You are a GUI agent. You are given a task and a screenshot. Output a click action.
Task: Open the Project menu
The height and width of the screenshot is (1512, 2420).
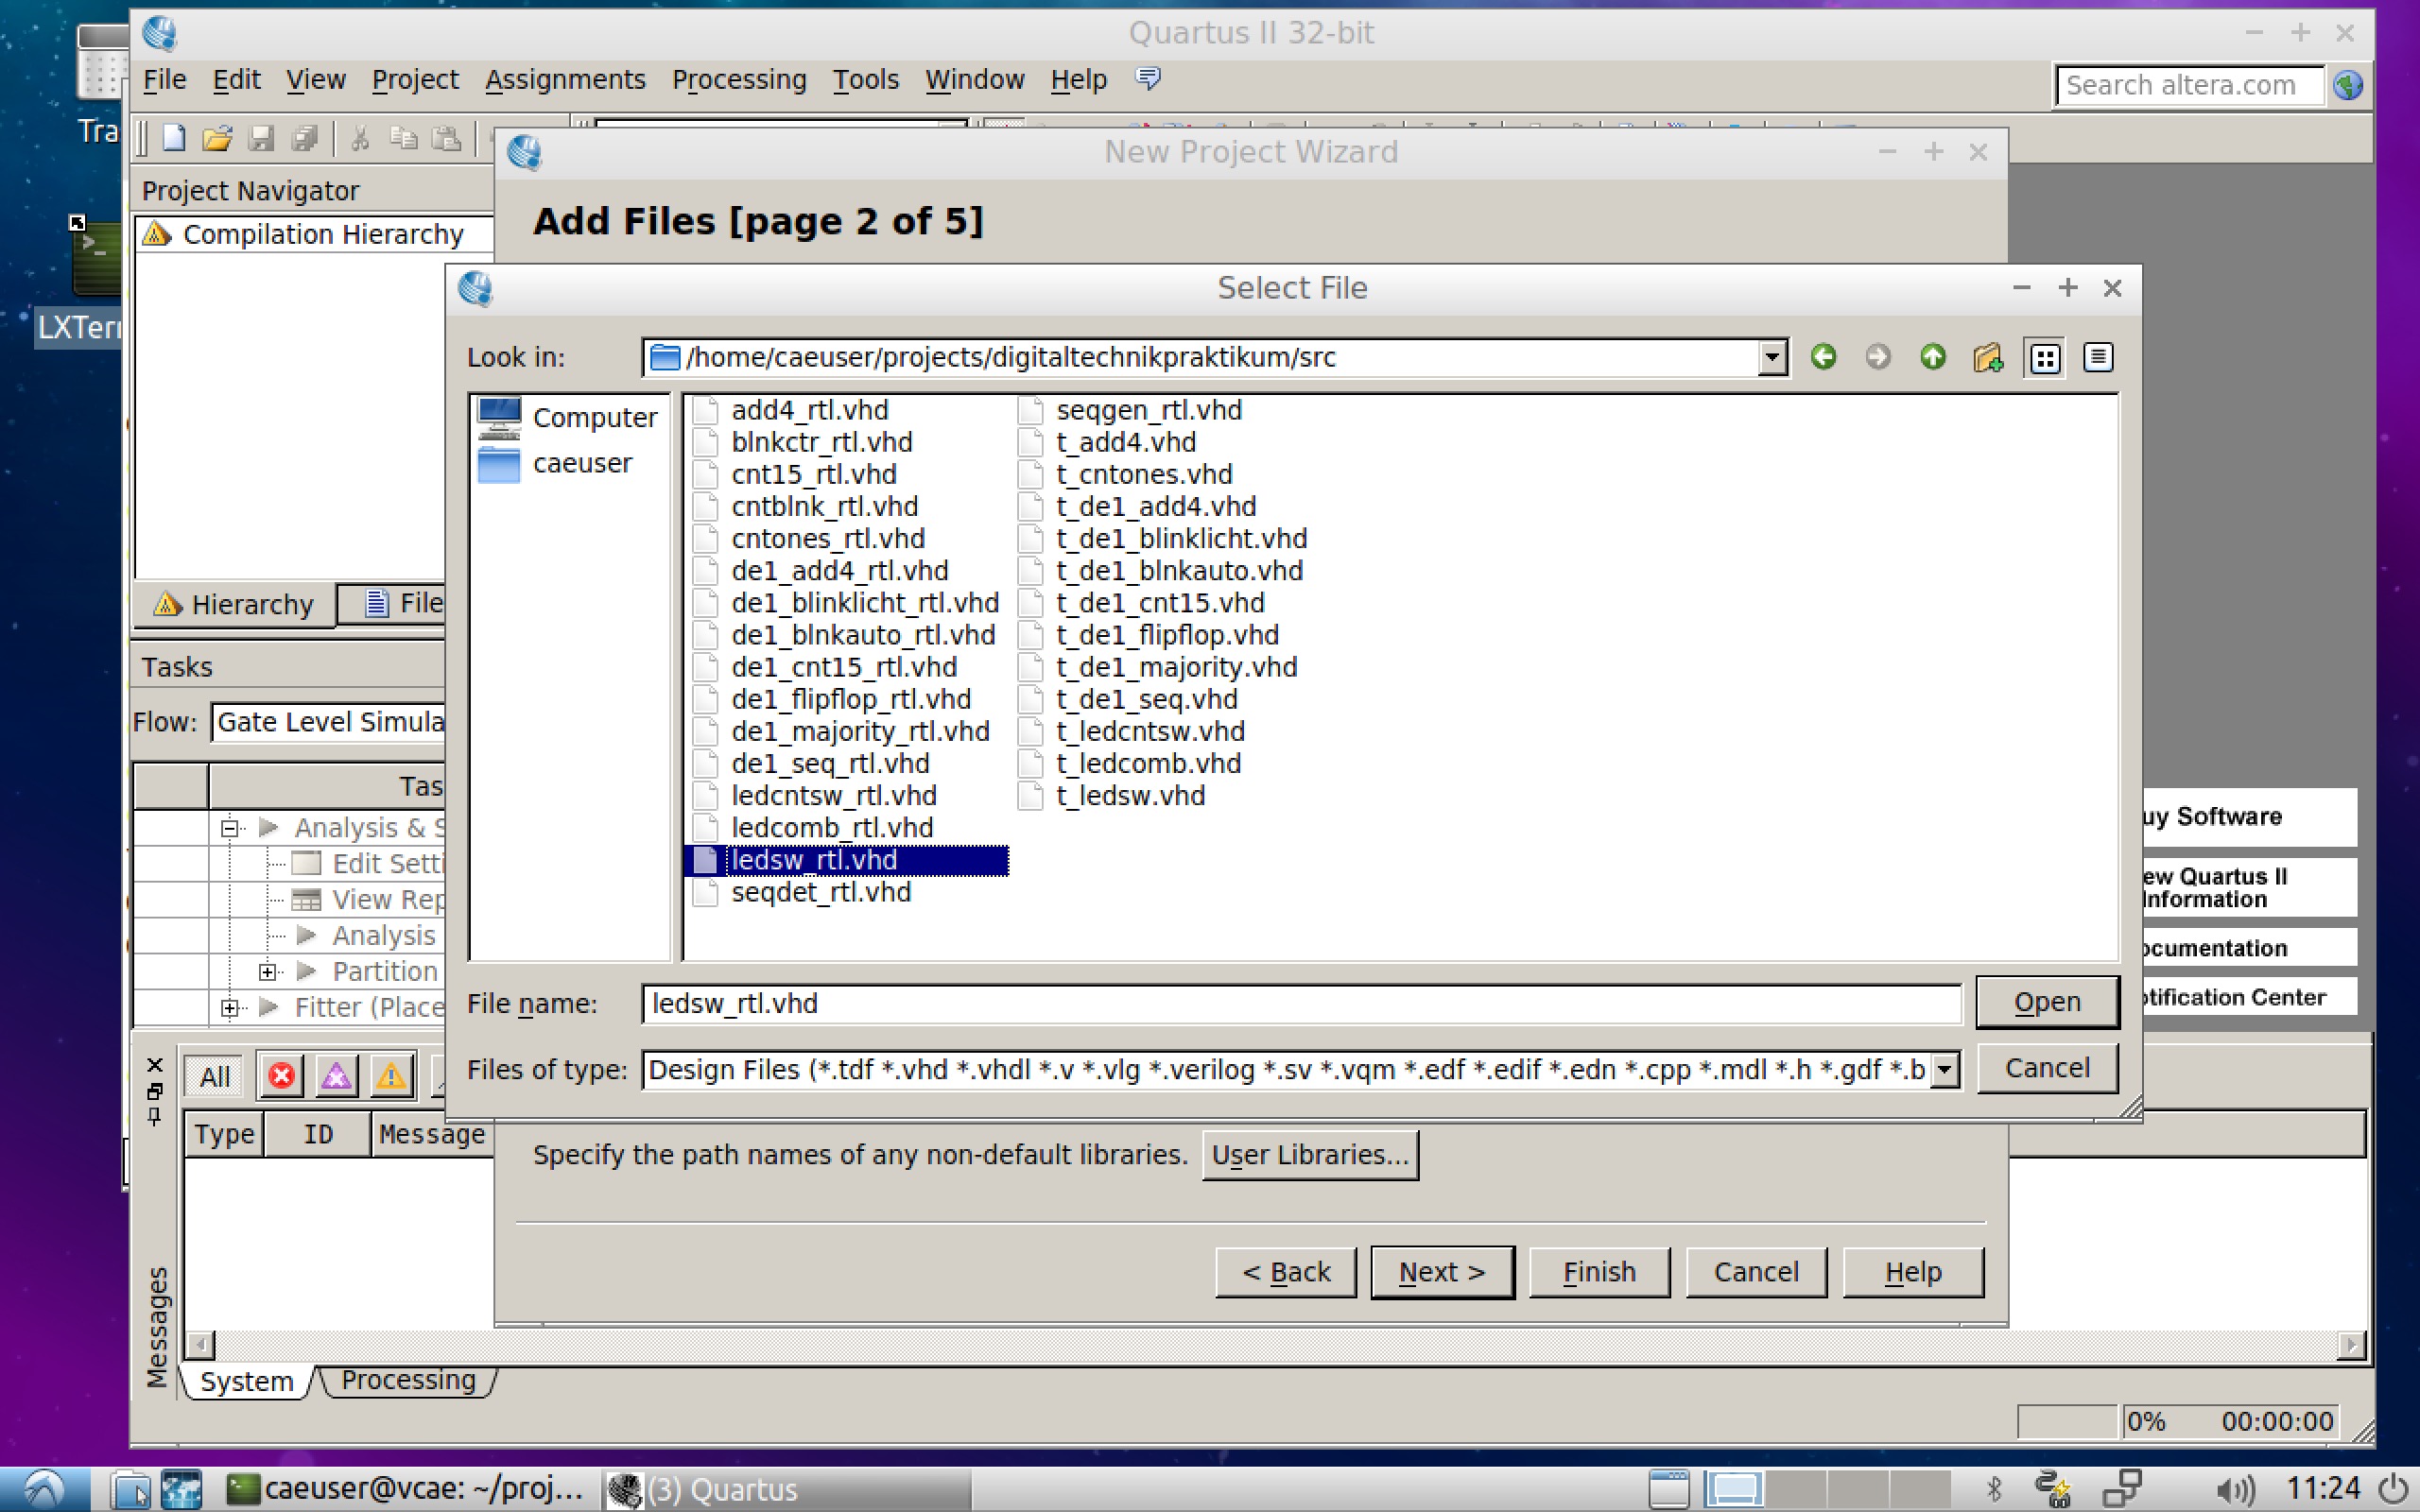click(x=415, y=79)
